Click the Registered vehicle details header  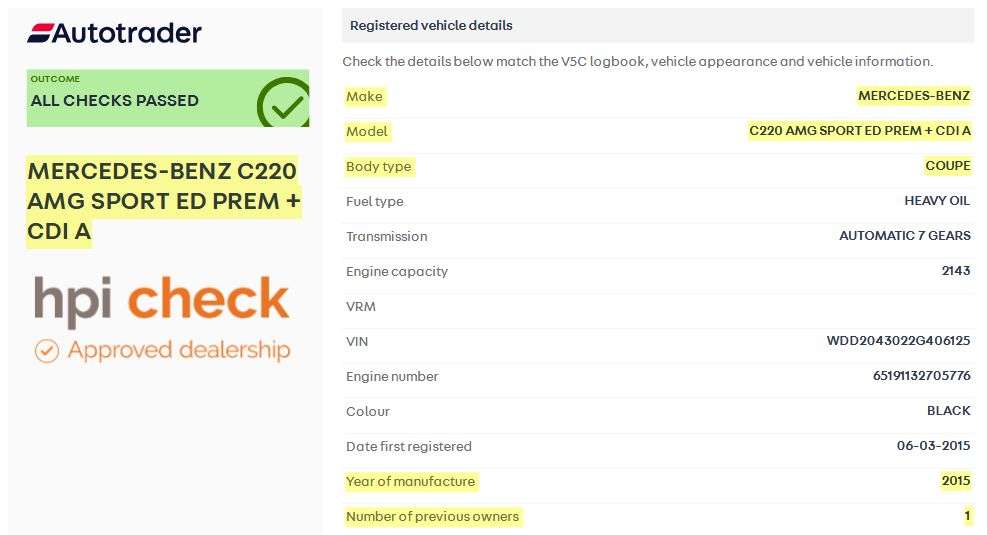click(x=431, y=25)
